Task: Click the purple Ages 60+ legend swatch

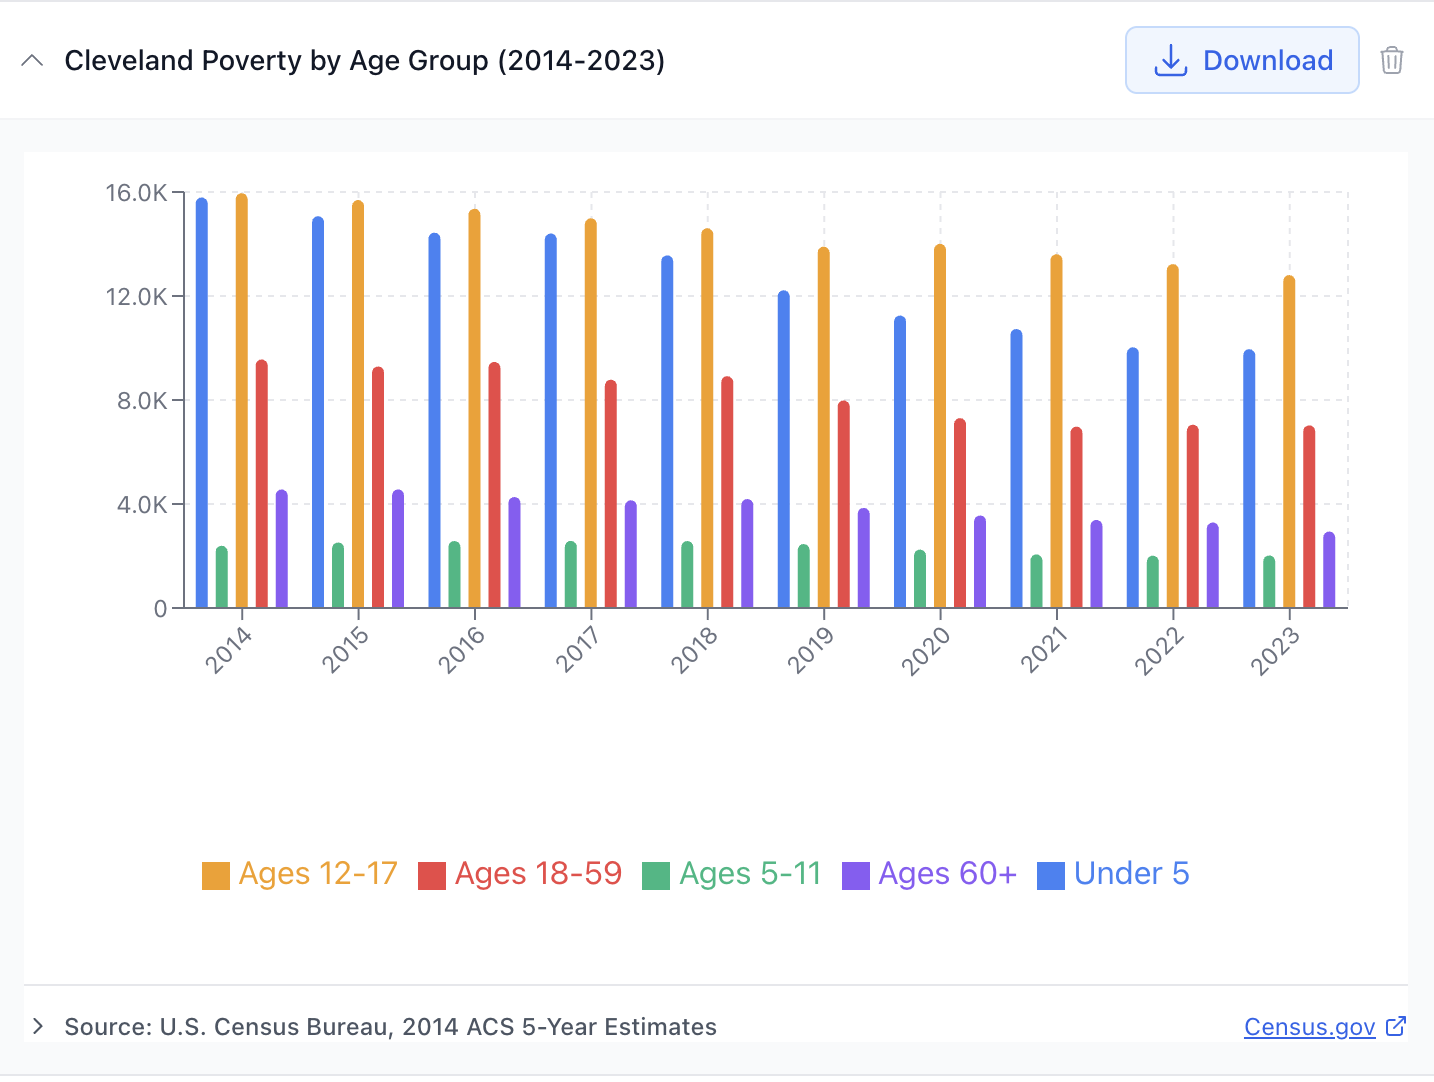Action: [855, 872]
